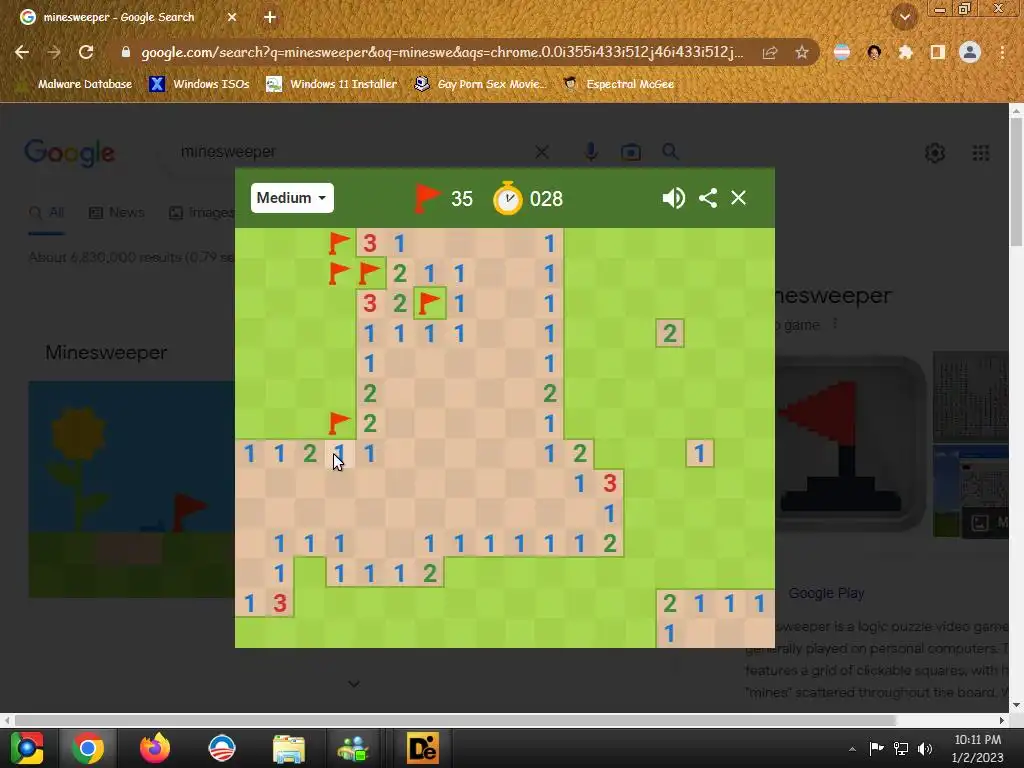This screenshot has height=768, width=1024.
Task: Open the Chrome profile avatar
Action: (x=970, y=52)
